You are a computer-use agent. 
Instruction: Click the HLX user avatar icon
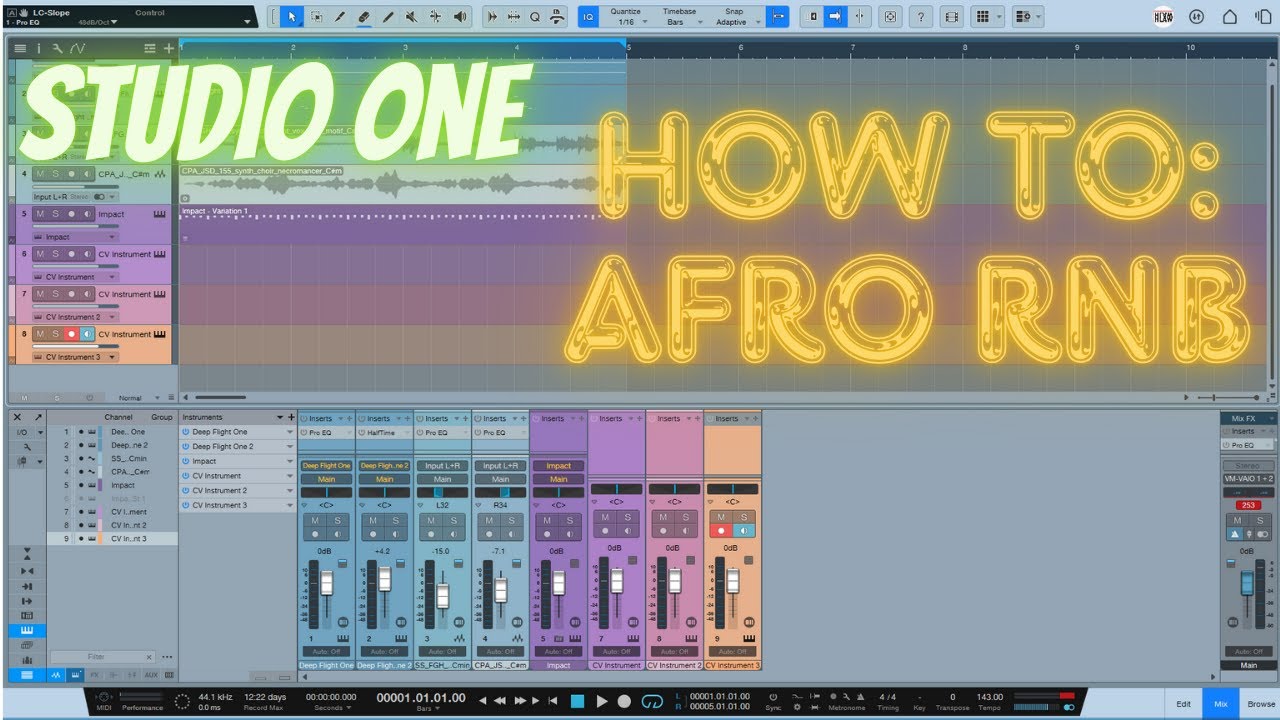1162,17
